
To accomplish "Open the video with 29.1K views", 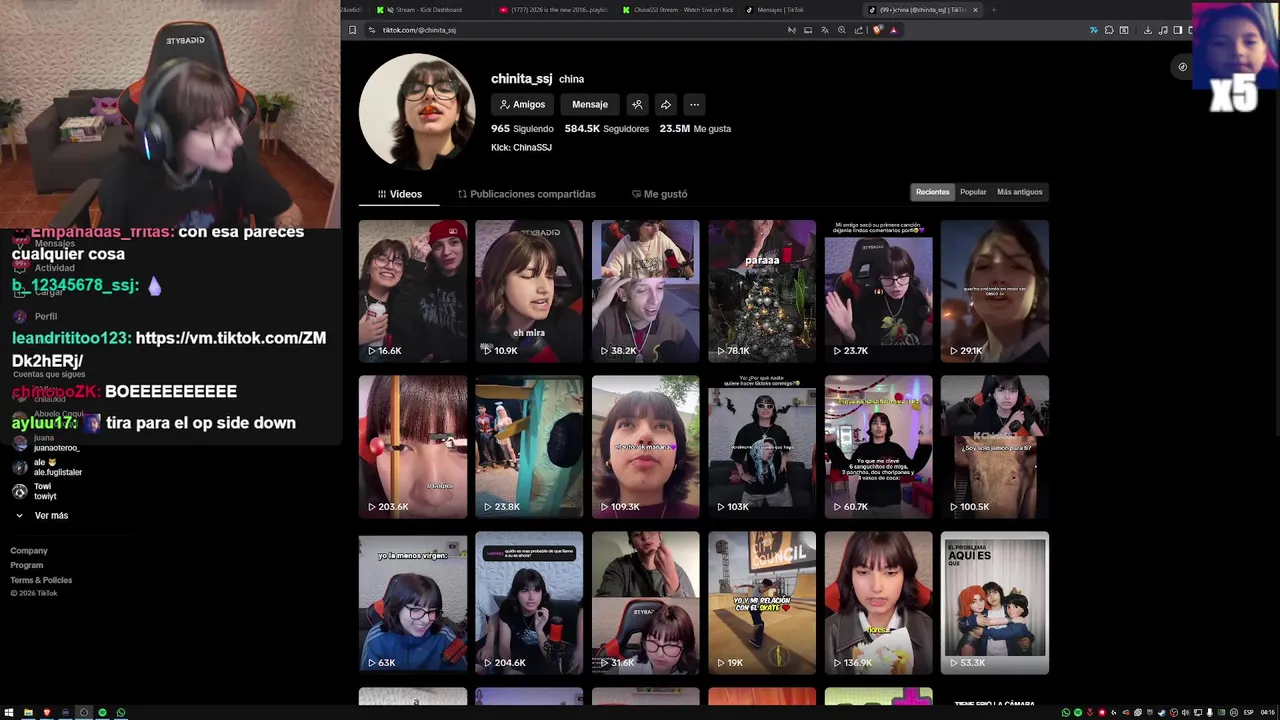I will (995, 291).
